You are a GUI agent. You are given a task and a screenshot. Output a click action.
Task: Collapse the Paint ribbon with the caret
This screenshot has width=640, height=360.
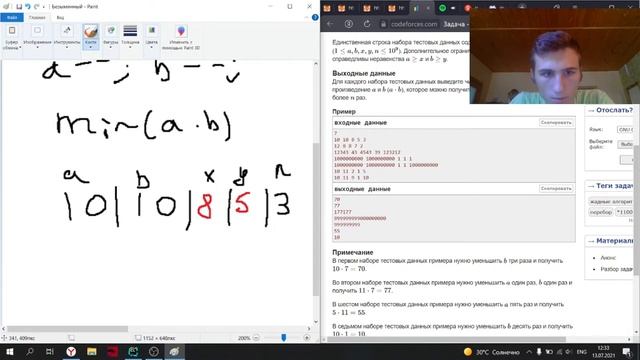[307, 17]
